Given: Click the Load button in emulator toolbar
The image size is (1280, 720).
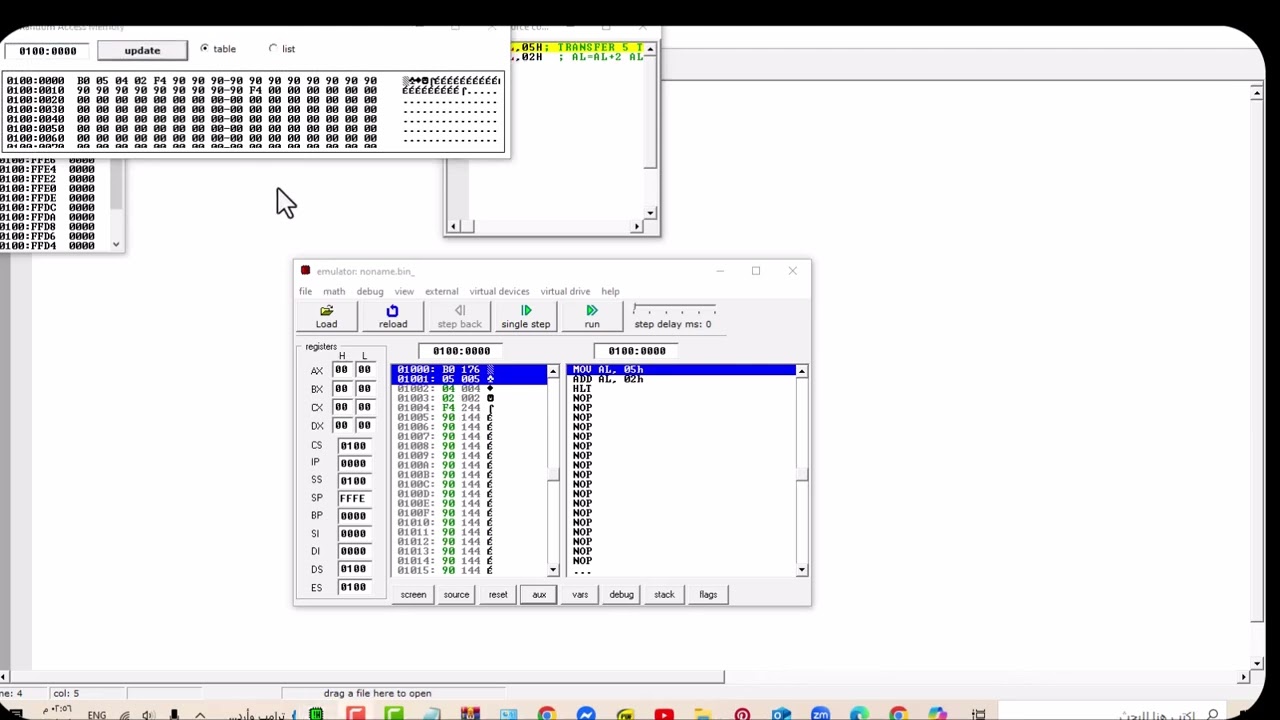Looking at the screenshot, I should [x=326, y=317].
